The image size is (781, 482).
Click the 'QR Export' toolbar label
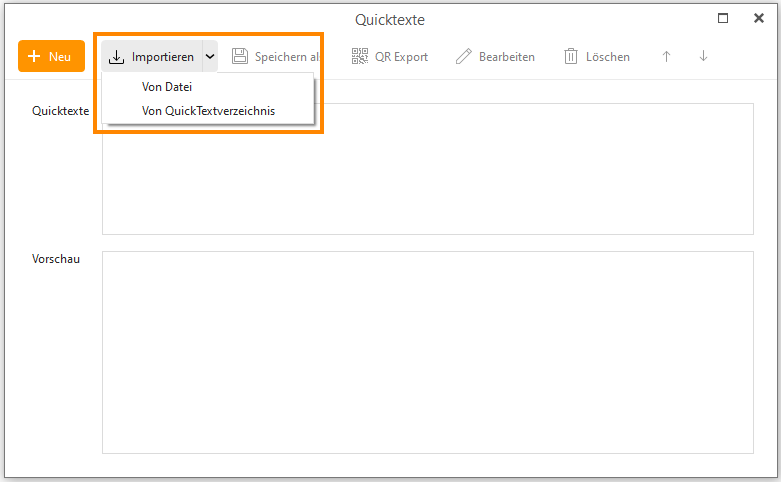pyautogui.click(x=401, y=57)
